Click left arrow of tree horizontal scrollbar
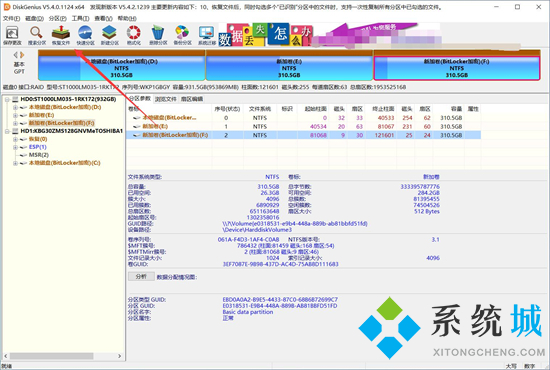The width and height of the screenshot is (550, 370). pyautogui.click(x=6, y=356)
